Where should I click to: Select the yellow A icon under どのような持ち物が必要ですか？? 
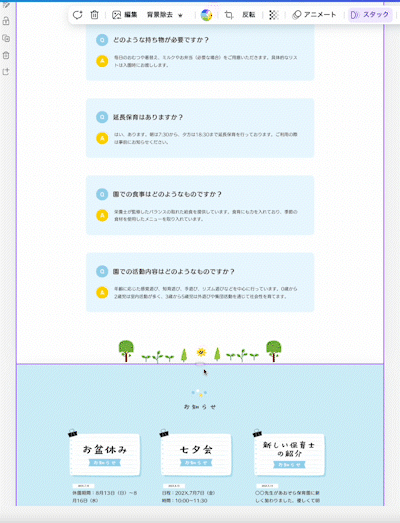102,61
